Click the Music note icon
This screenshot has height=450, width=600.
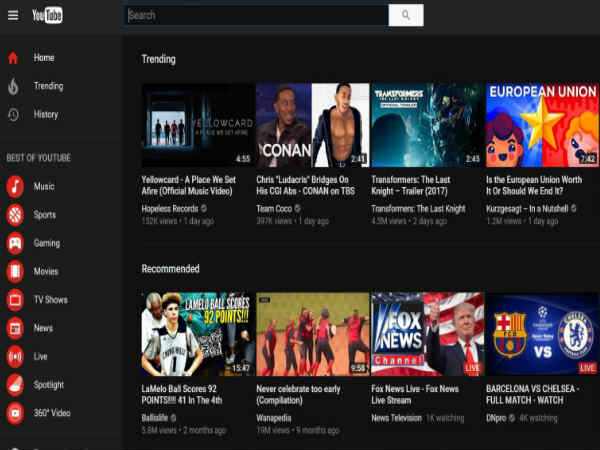click(15, 186)
